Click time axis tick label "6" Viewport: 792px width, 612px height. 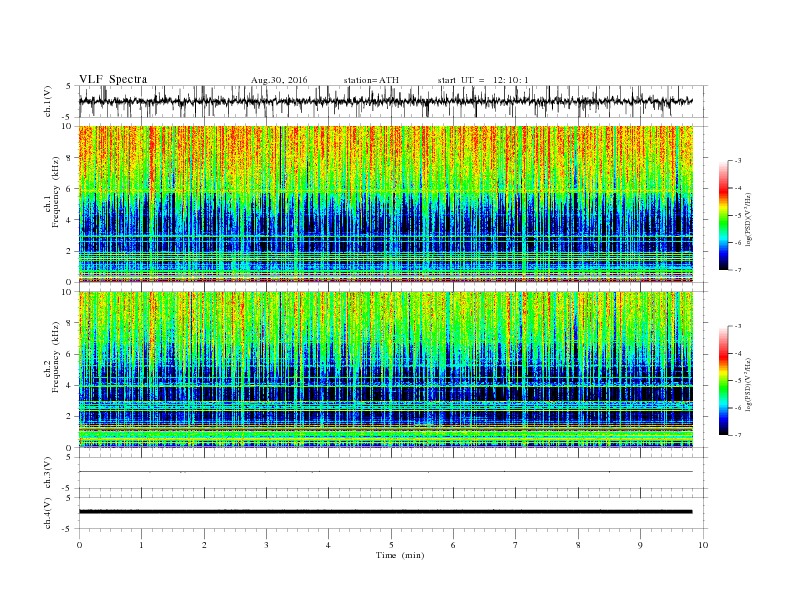pos(454,545)
